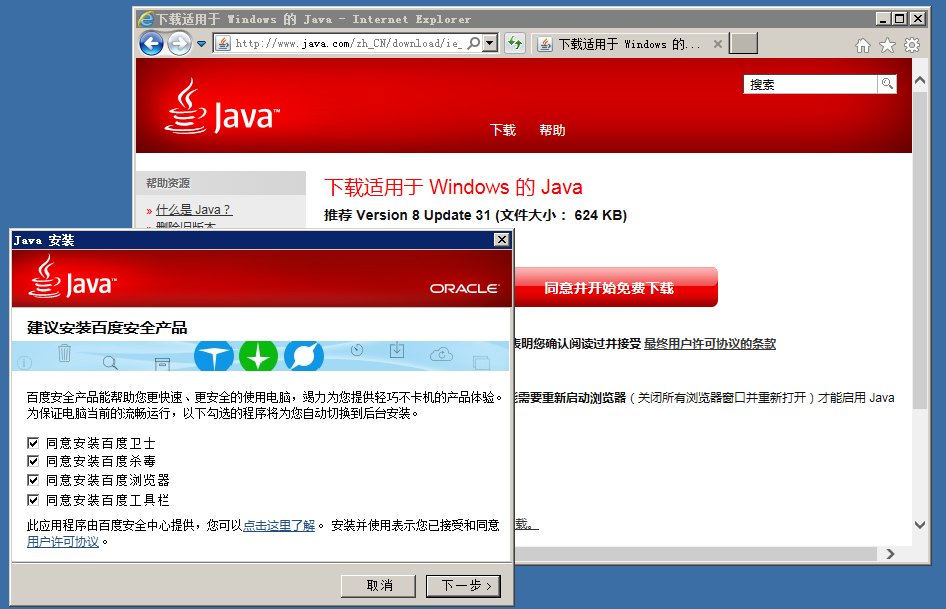Viewport: 946px width, 609px height.
Task: Click the faded download arrow icon in banner
Action: [396, 350]
